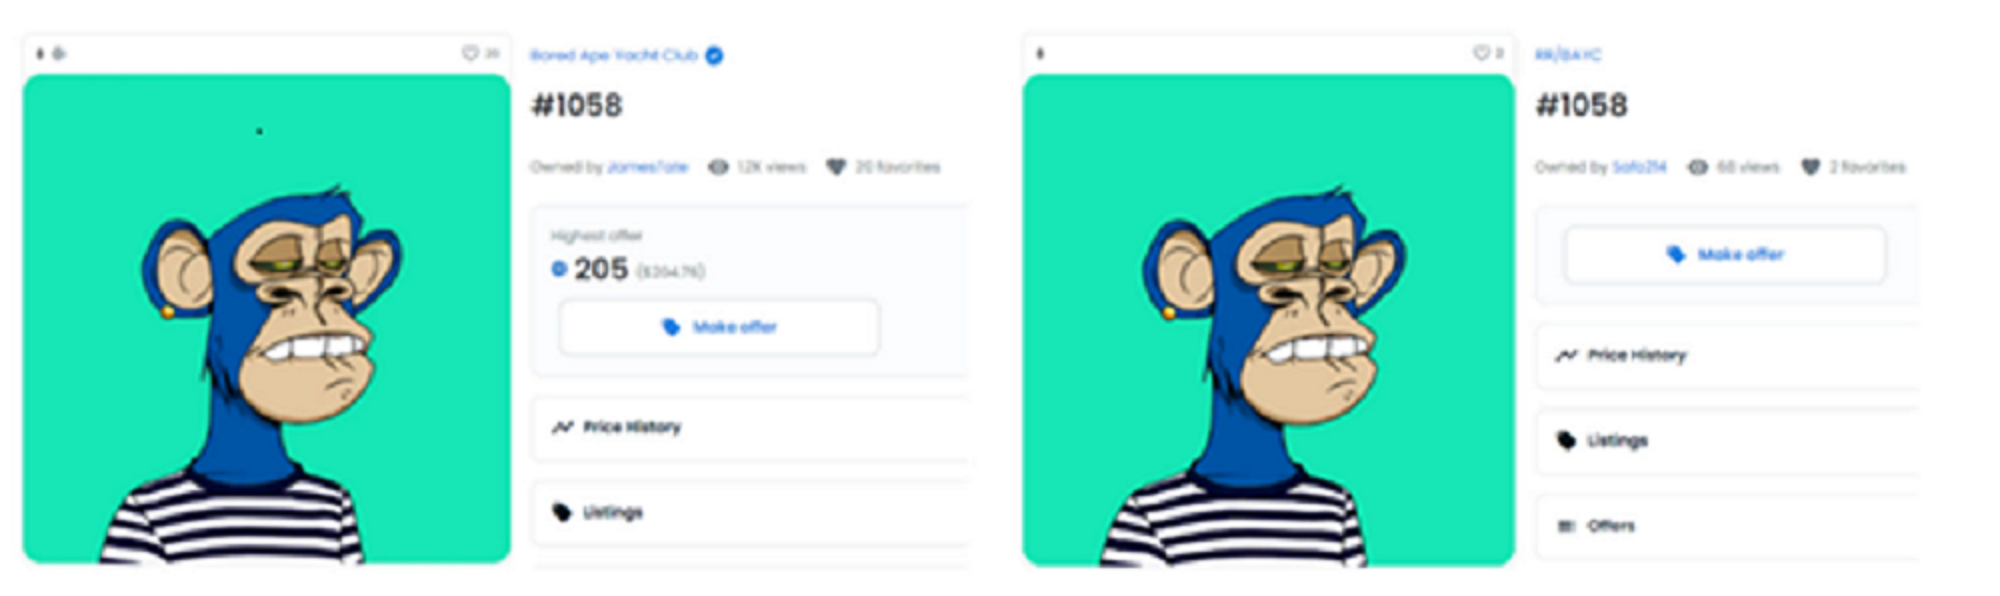Viewport: 2000px width, 596px height.
Task: Click the Ethereum icon above the right ape image
Action: 1040,53
